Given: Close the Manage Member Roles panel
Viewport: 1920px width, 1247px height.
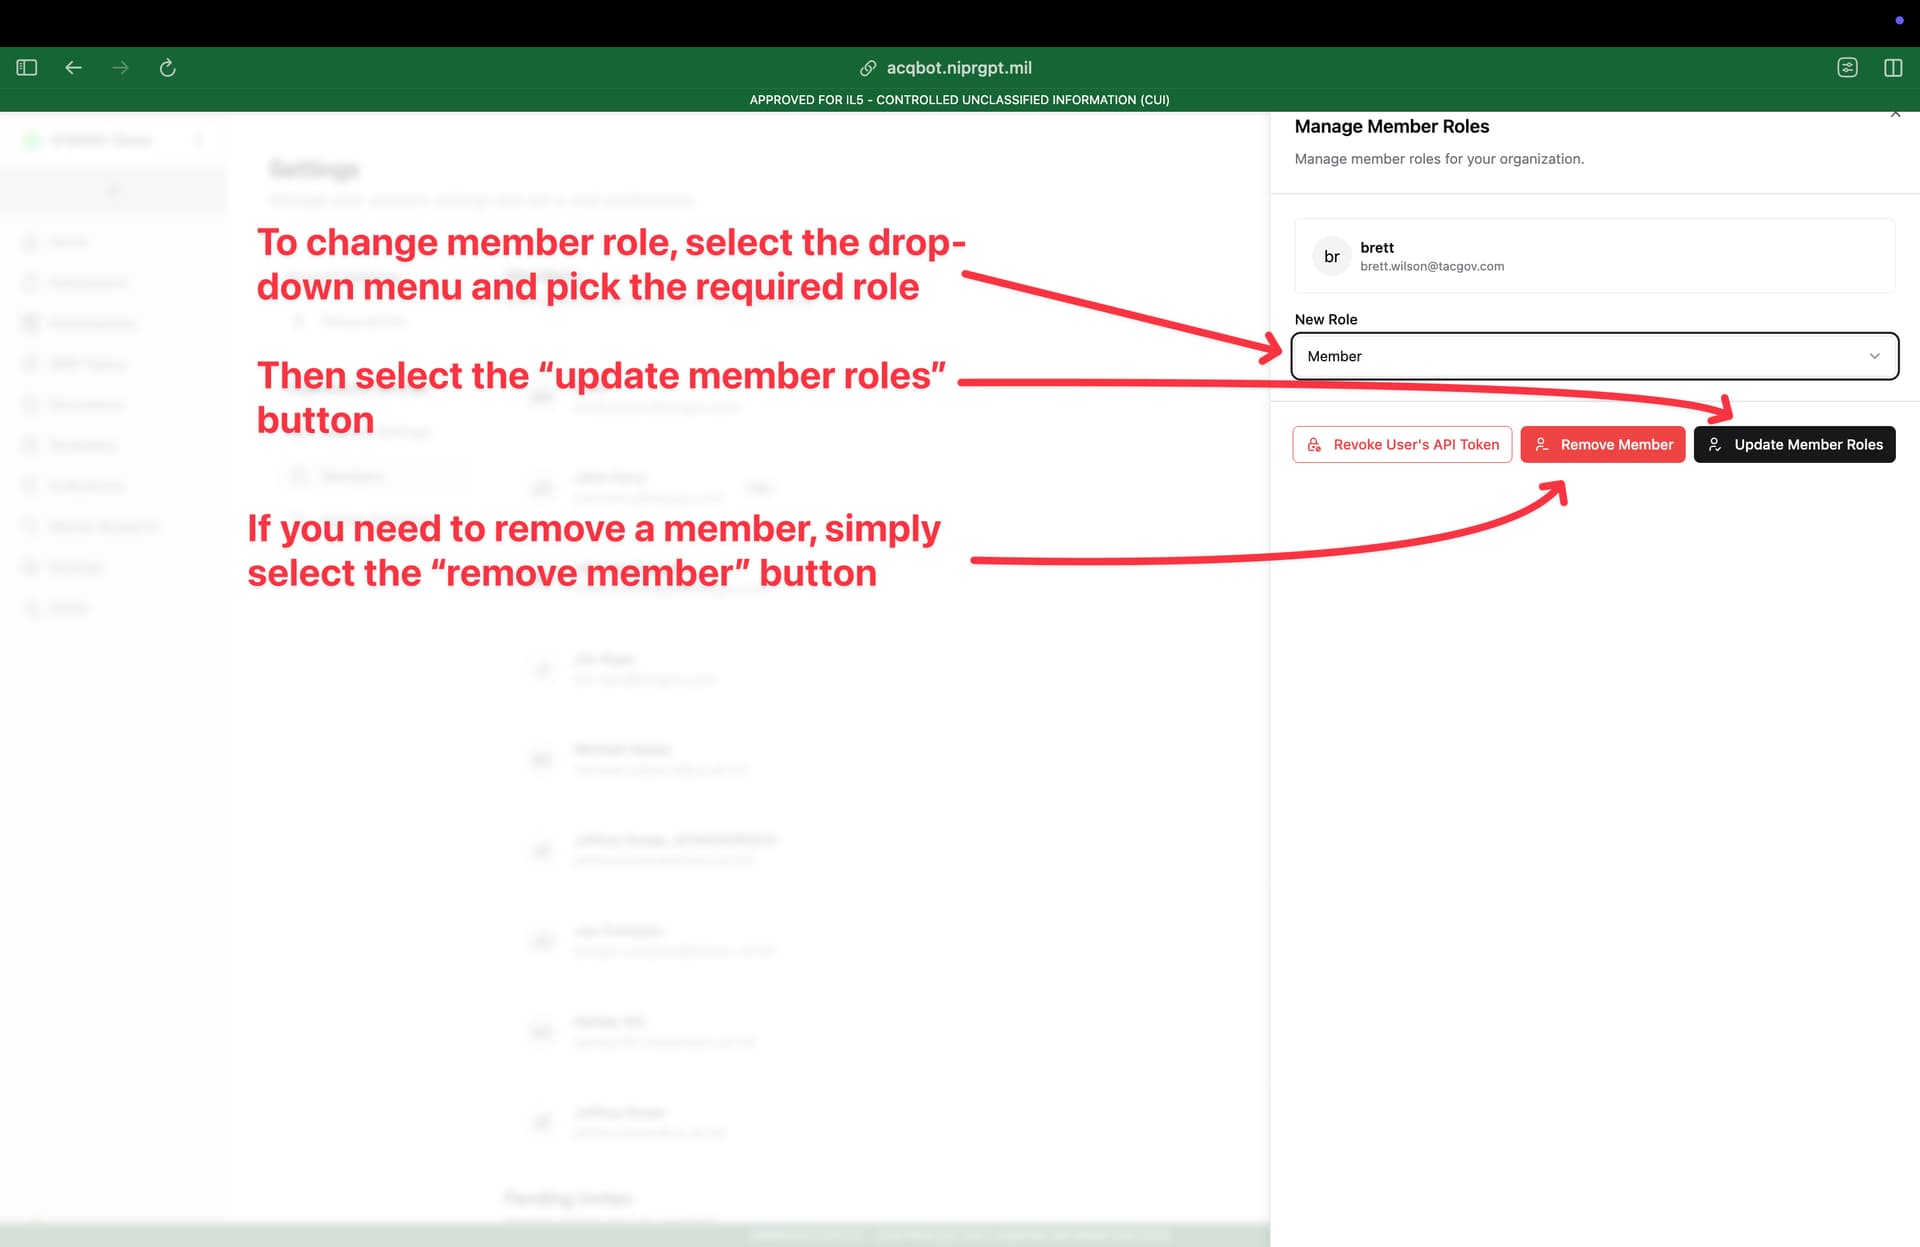Looking at the screenshot, I should 1895,114.
